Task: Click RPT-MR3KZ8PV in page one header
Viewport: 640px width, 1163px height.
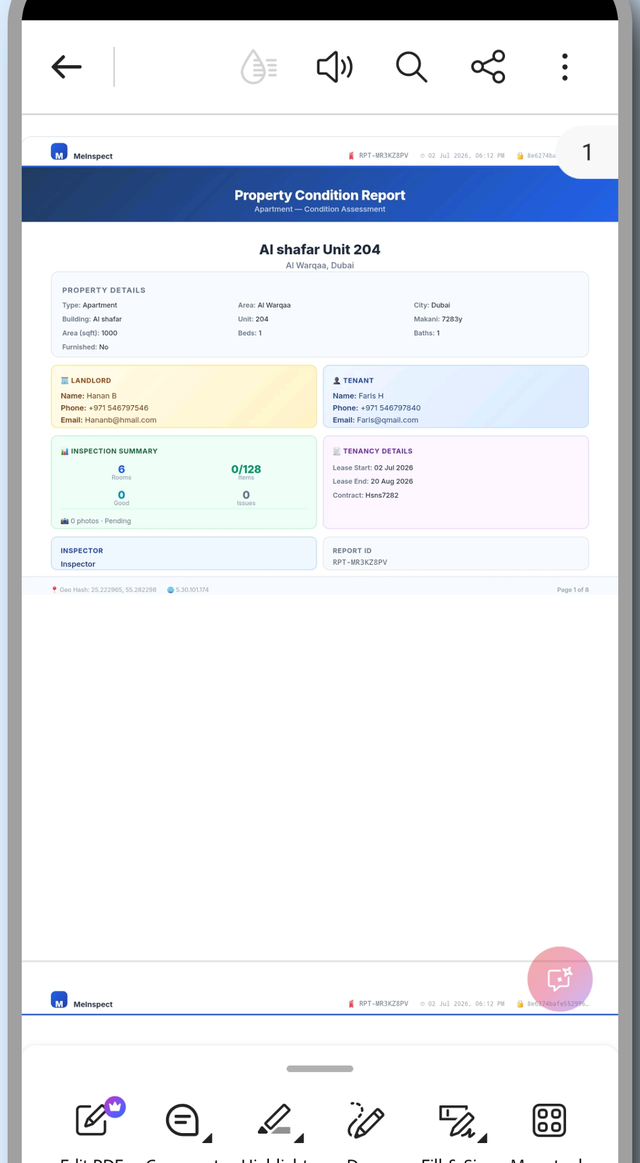Action: tap(383, 156)
